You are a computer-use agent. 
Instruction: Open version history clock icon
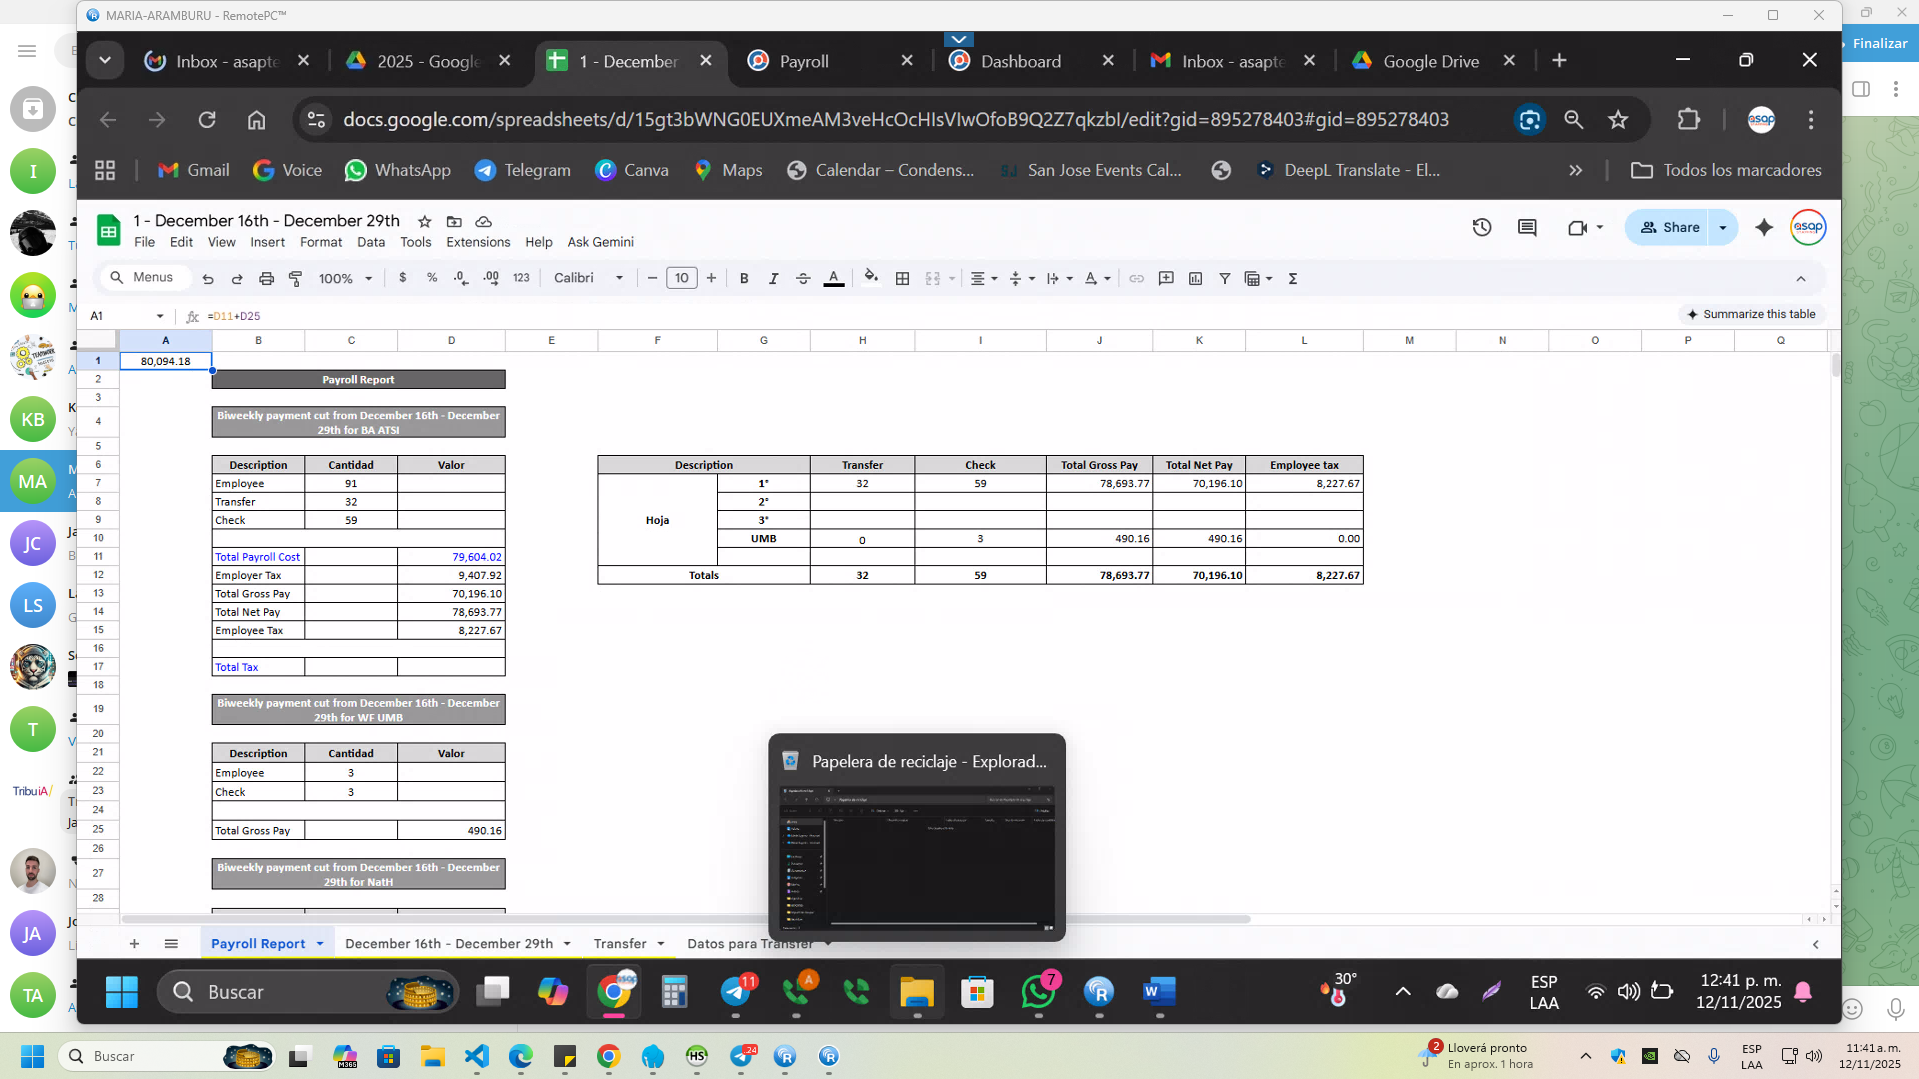(1481, 228)
